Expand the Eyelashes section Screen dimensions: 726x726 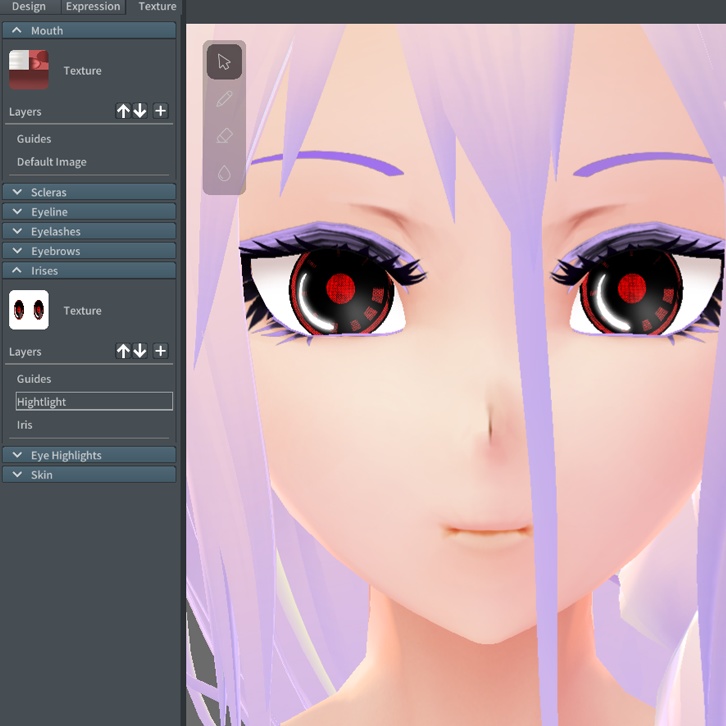89,231
